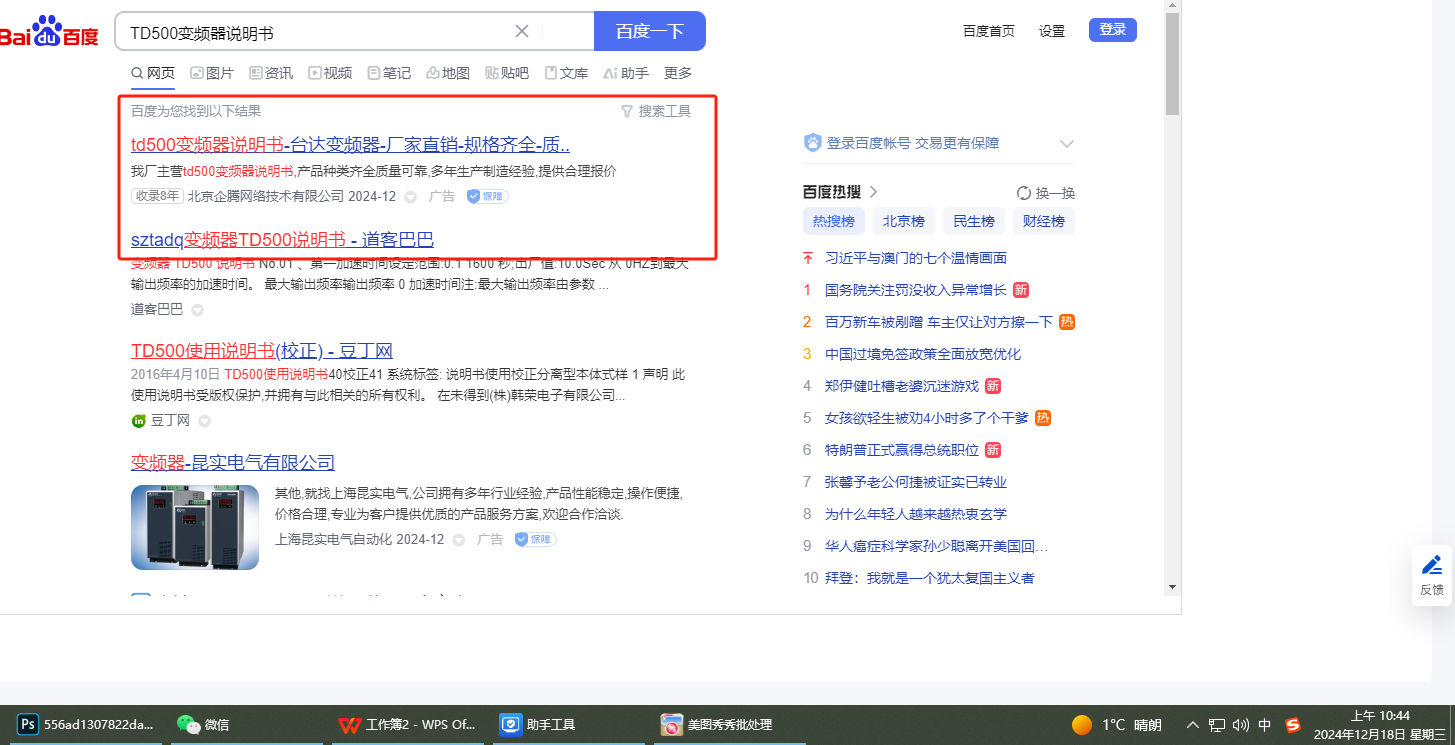
Task: Click the weather widget in the taskbar
Action: click(1117, 725)
